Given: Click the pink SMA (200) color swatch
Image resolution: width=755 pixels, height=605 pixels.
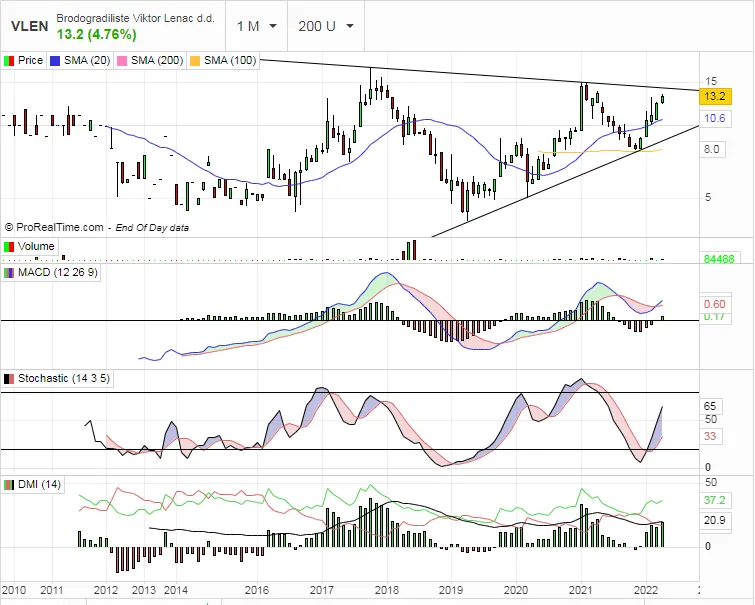Looking at the screenshot, I should tap(122, 60).
